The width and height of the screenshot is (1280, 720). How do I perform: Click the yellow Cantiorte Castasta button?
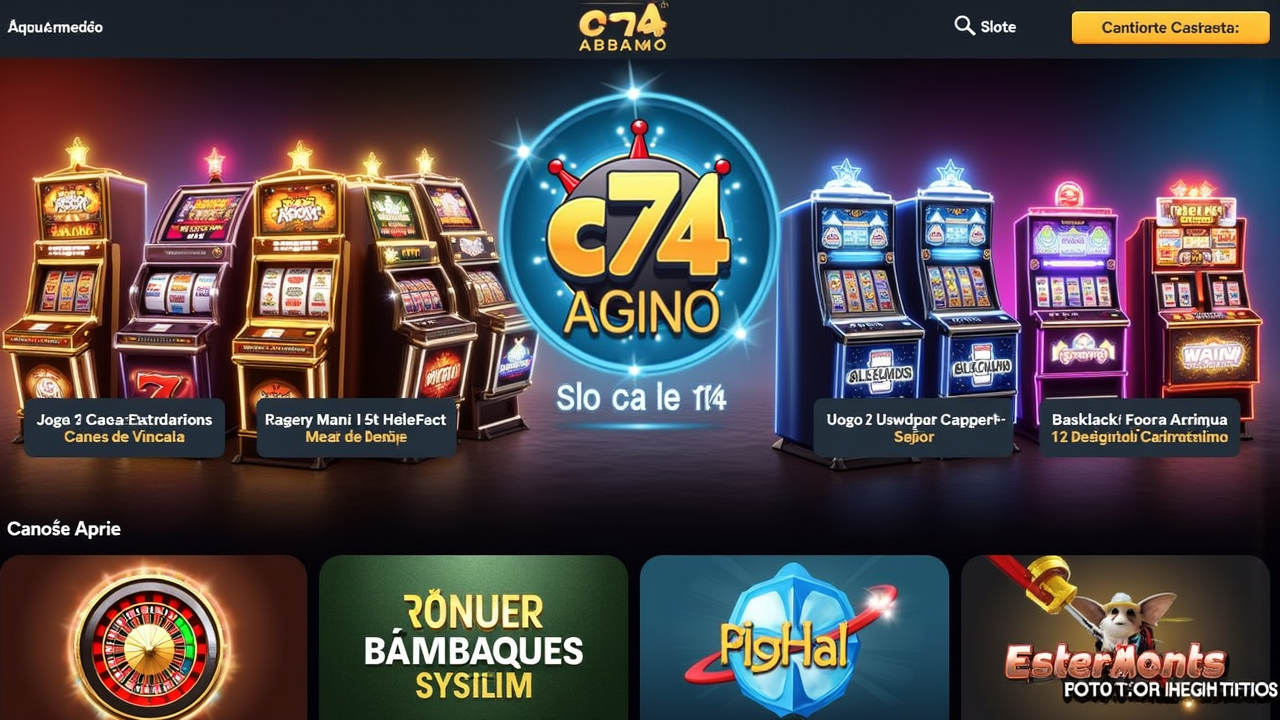coord(1170,27)
